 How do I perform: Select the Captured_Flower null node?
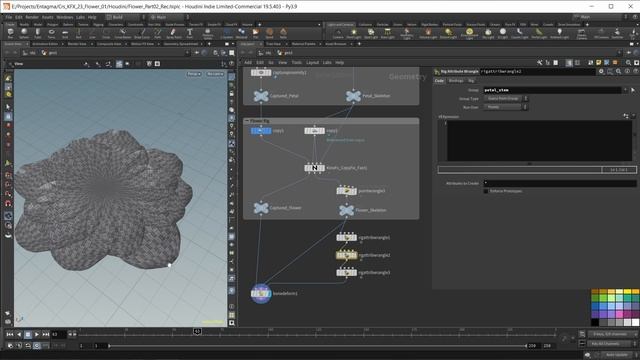coord(261,208)
